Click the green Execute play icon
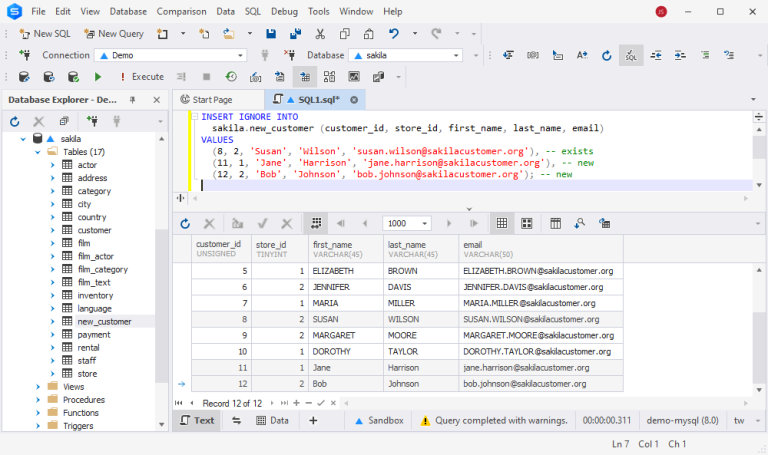This screenshot has height=455, width=768. (97, 77)
